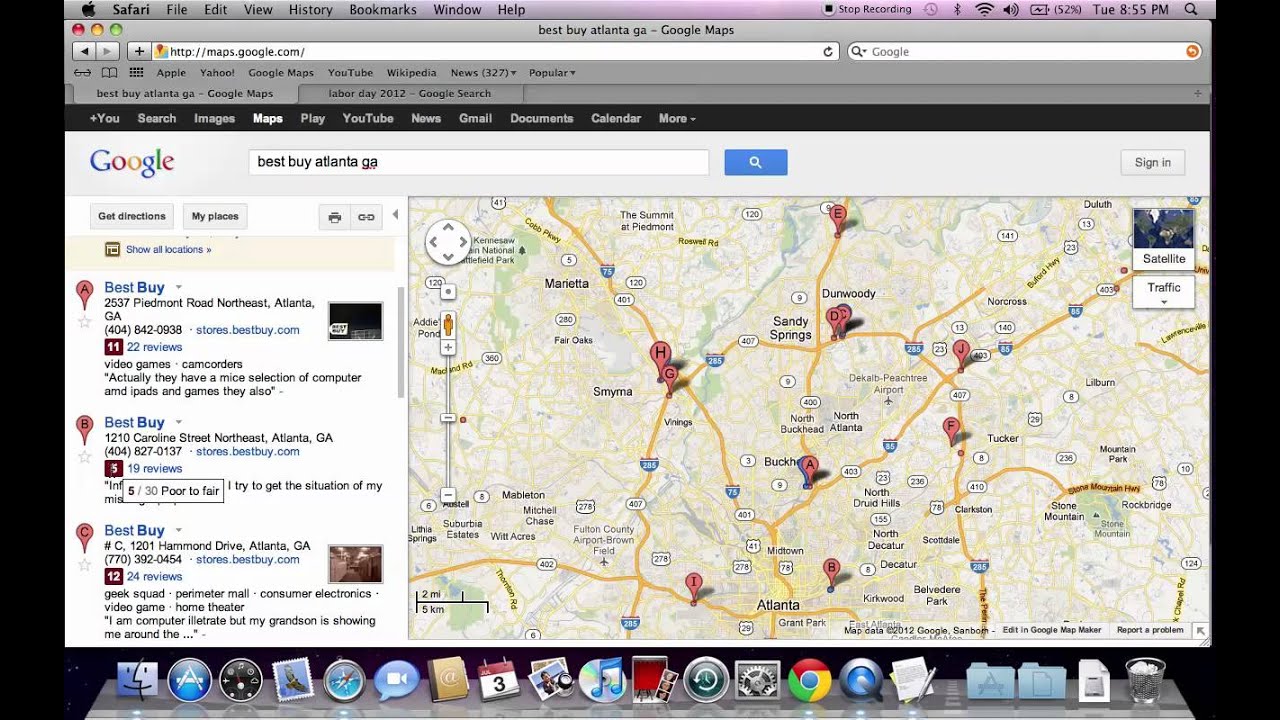
Task: Click the Get directions button
Action: click(x=132, y=216)
